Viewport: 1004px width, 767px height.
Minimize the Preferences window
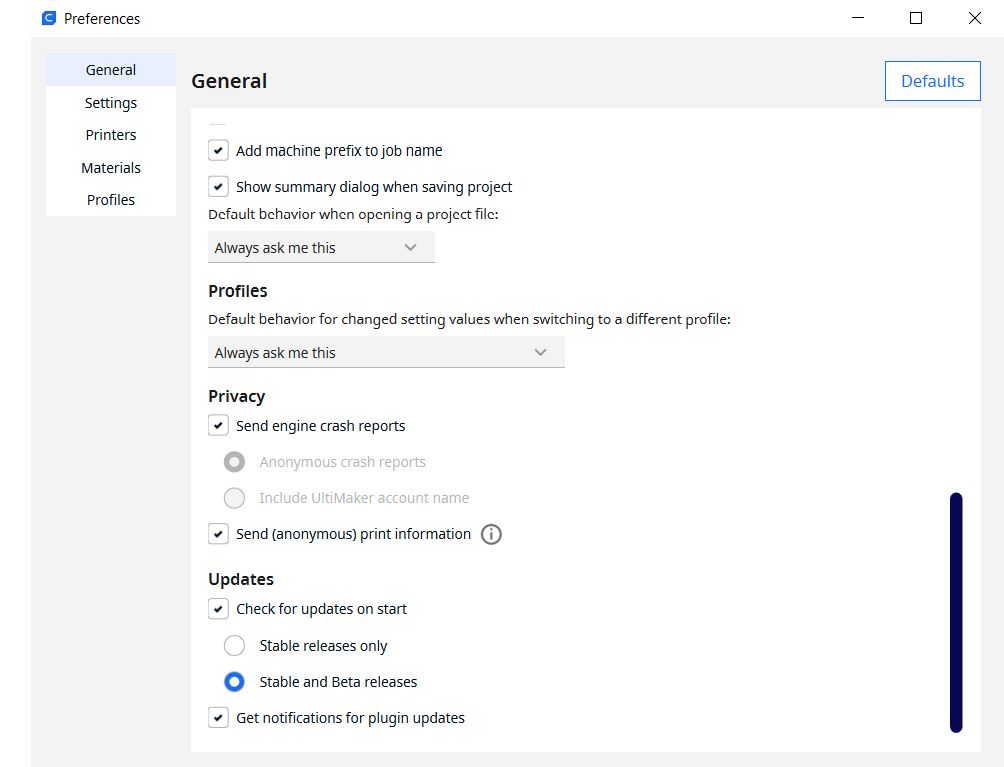click(x=858, y=18)
